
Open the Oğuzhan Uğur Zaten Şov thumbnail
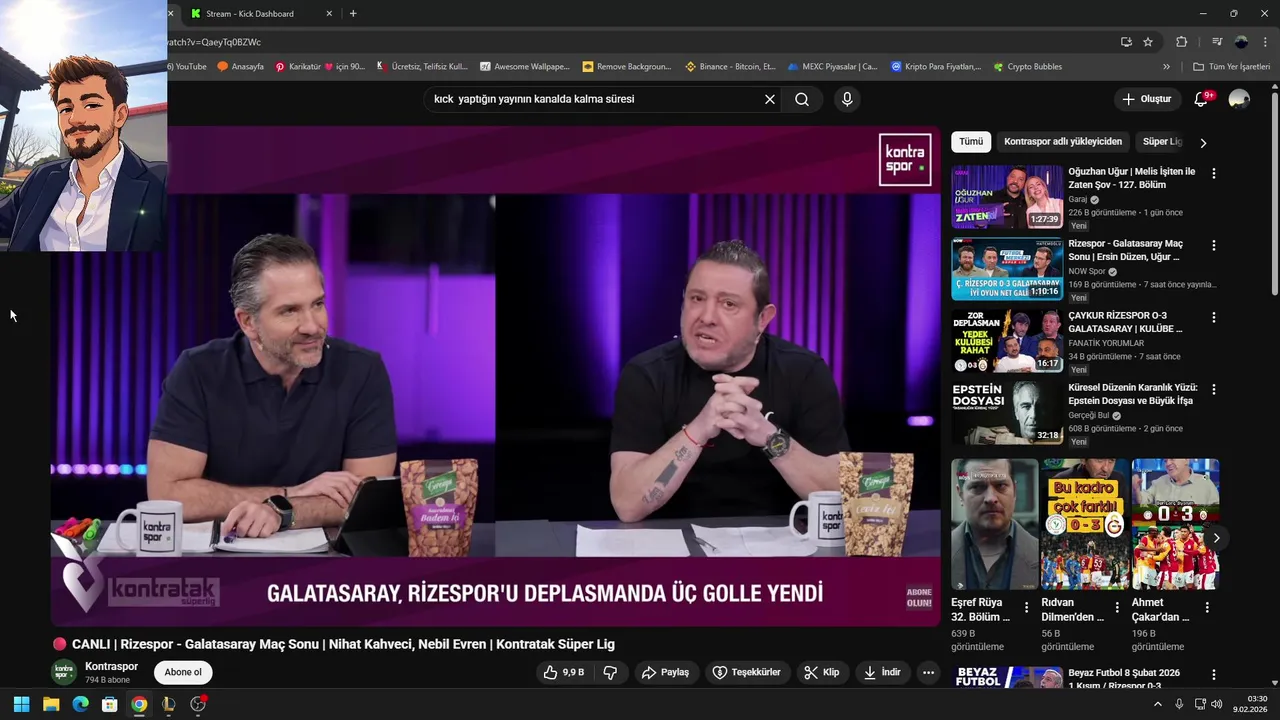coord(1007,197)
